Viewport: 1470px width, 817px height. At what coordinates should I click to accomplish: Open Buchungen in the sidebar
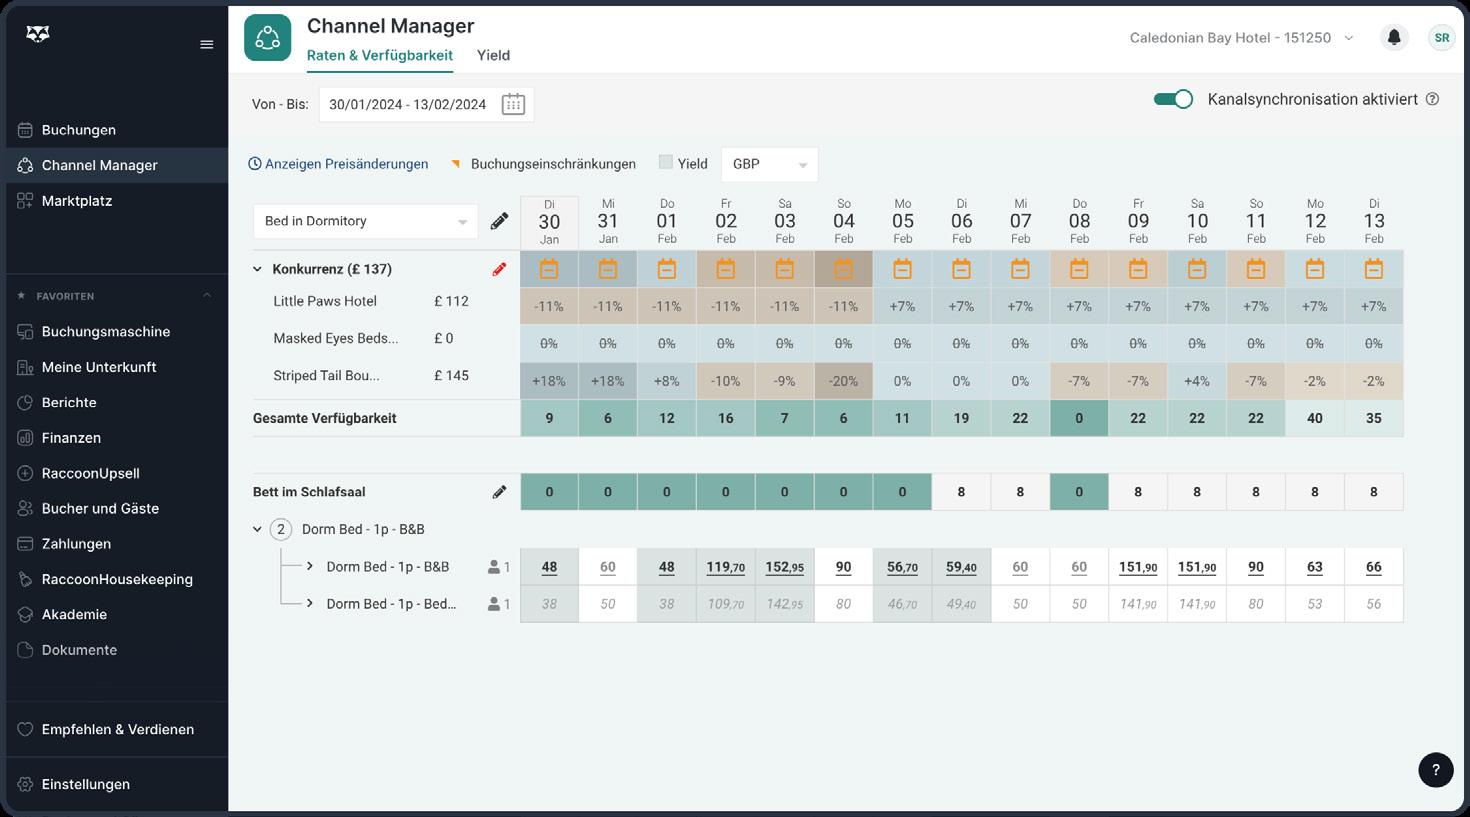click(x=79, y=130)
